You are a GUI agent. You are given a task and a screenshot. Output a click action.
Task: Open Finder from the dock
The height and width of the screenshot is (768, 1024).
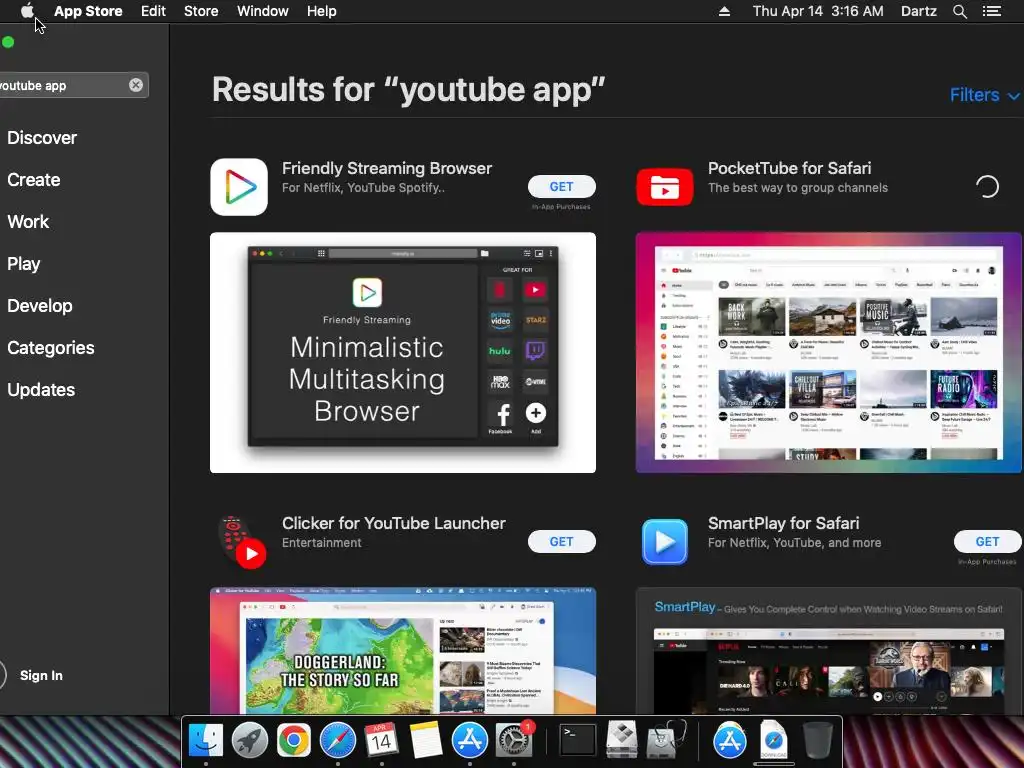coord(206,741)
